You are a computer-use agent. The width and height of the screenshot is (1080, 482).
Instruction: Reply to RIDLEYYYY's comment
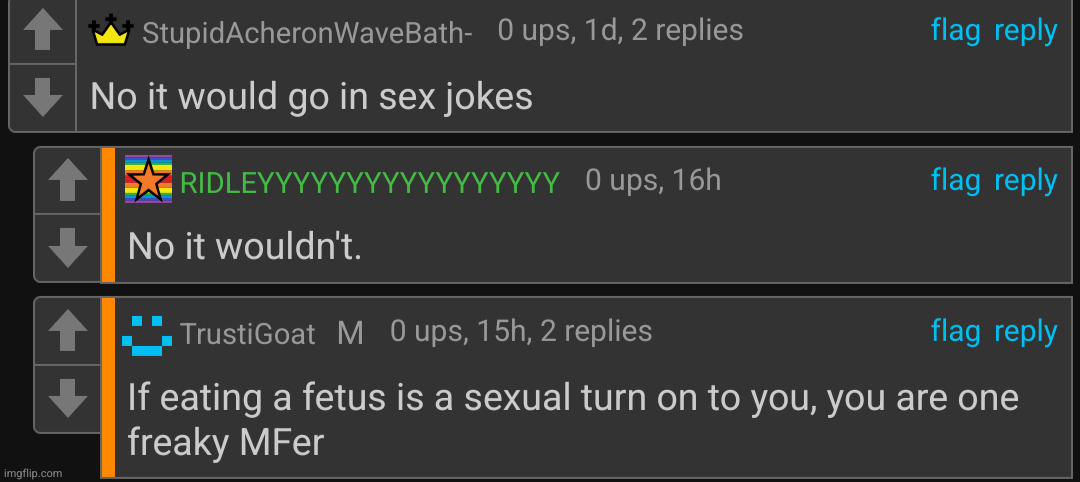[x=1026, y=180]
